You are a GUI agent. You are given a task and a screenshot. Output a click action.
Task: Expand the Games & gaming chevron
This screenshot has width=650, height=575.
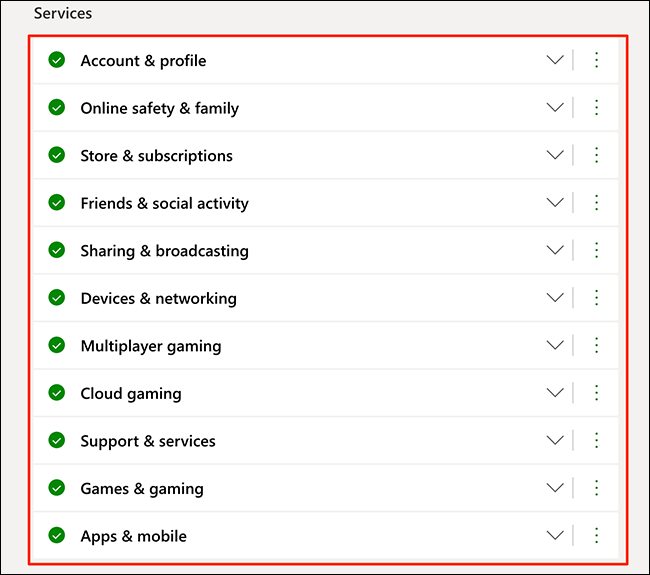click(x=555, y=488)
